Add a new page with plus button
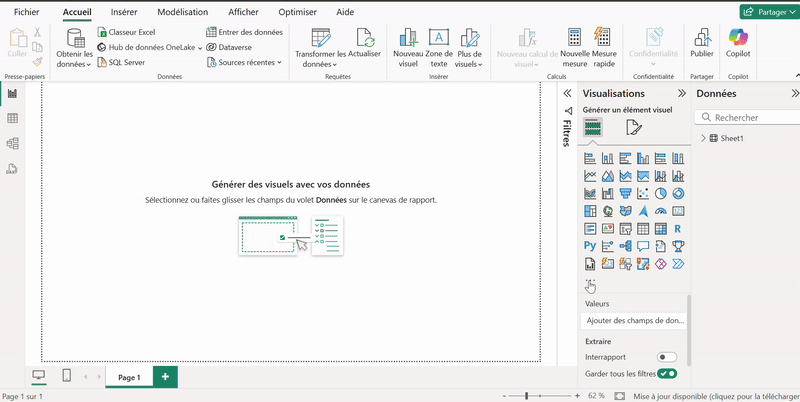 pos(165,377)
